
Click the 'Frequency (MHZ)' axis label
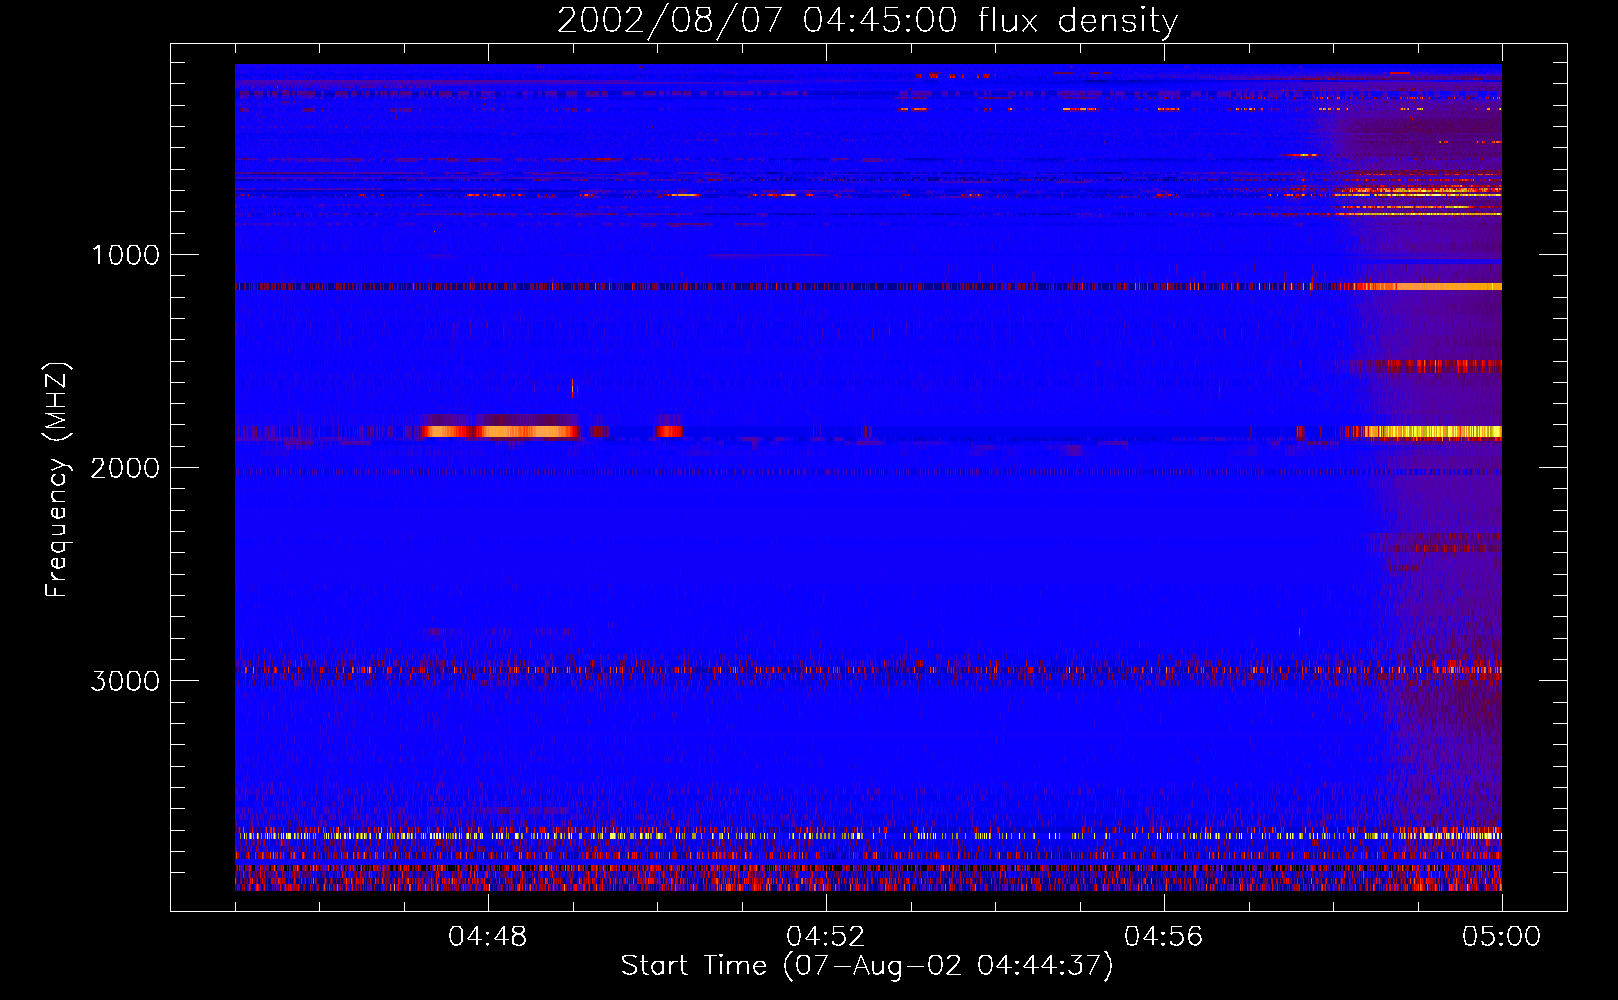coord(57,480)
